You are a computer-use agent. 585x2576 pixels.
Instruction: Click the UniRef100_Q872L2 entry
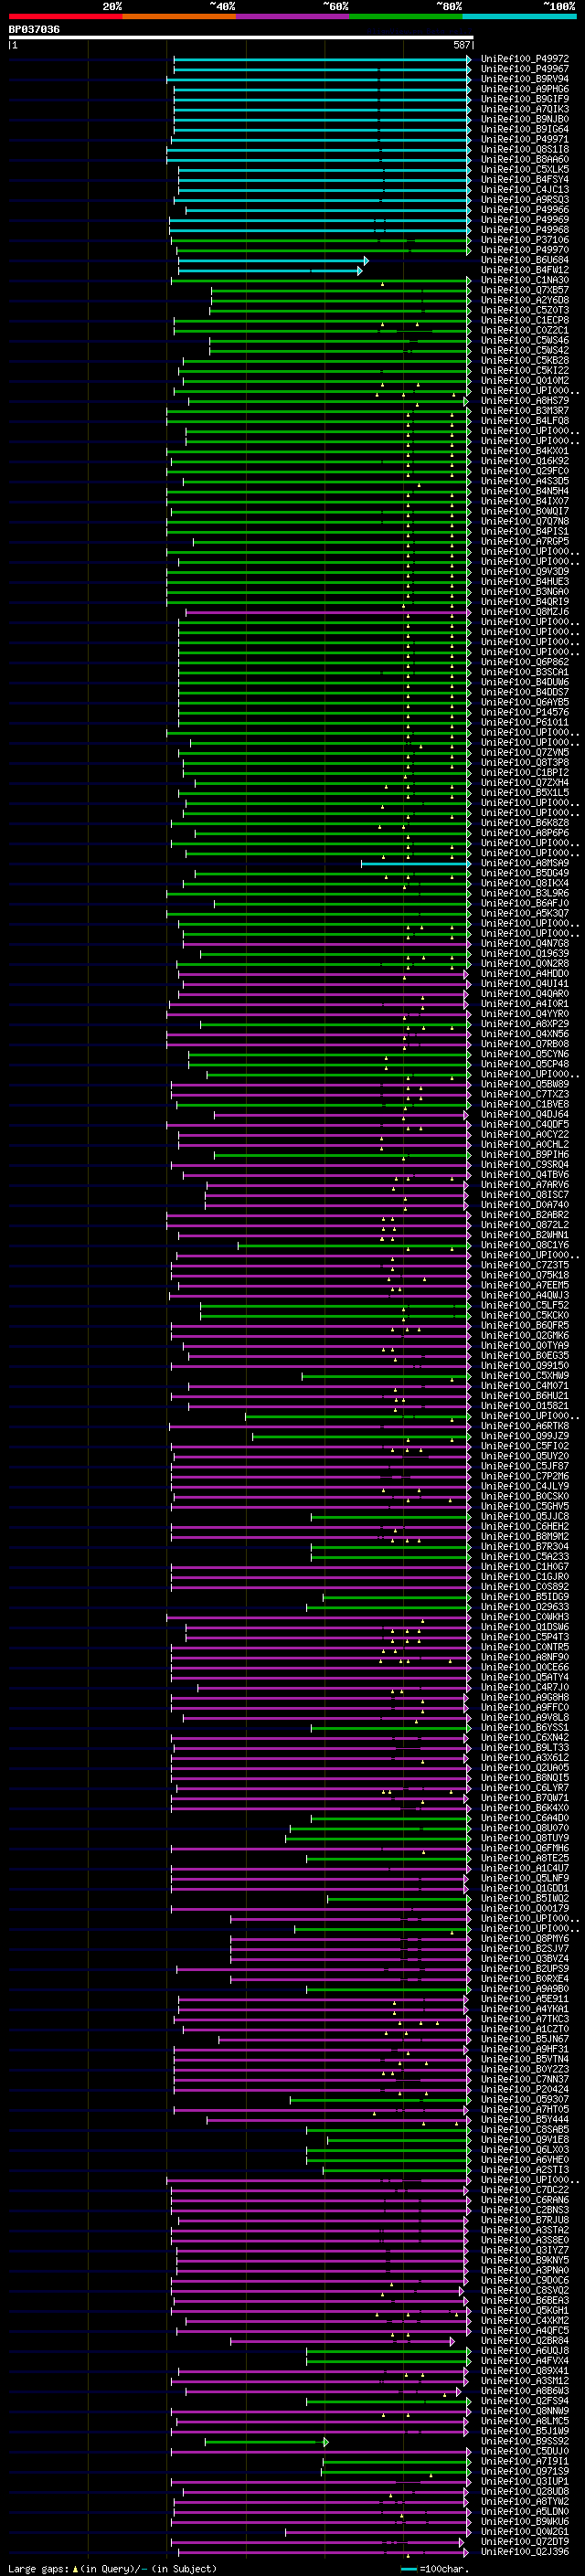[524, 1225]
